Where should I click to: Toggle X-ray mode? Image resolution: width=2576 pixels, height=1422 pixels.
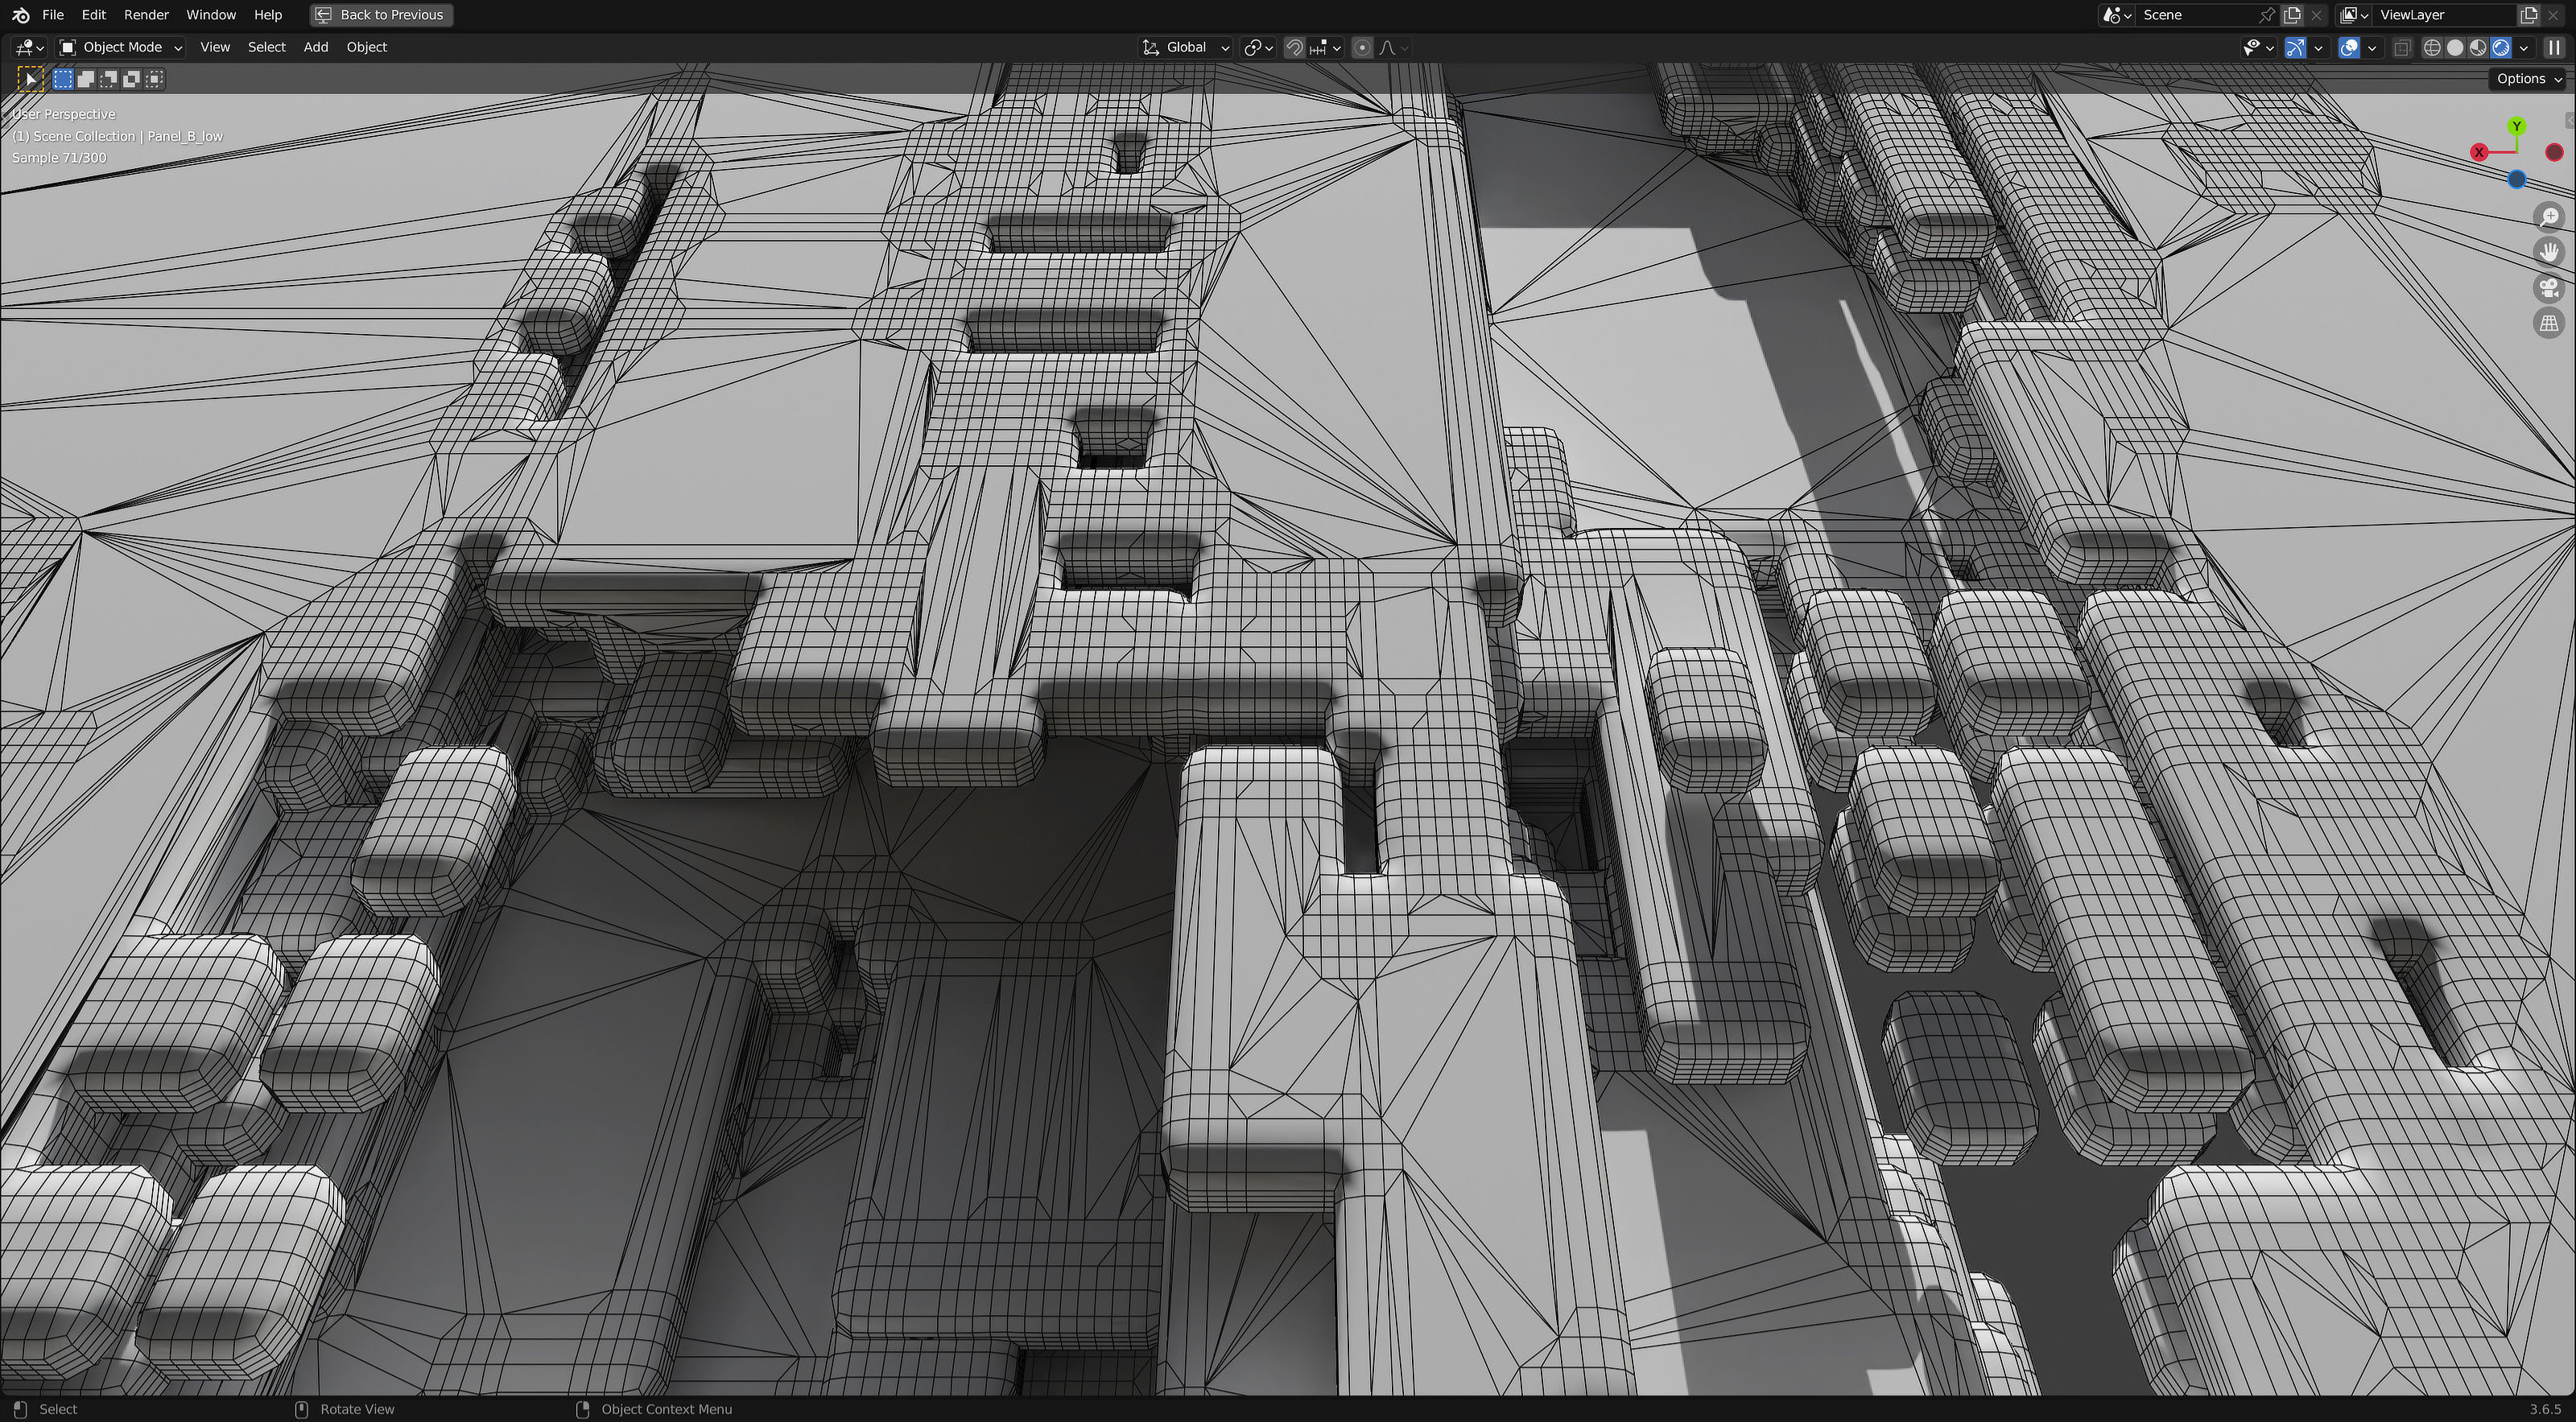click(2402, 47)
